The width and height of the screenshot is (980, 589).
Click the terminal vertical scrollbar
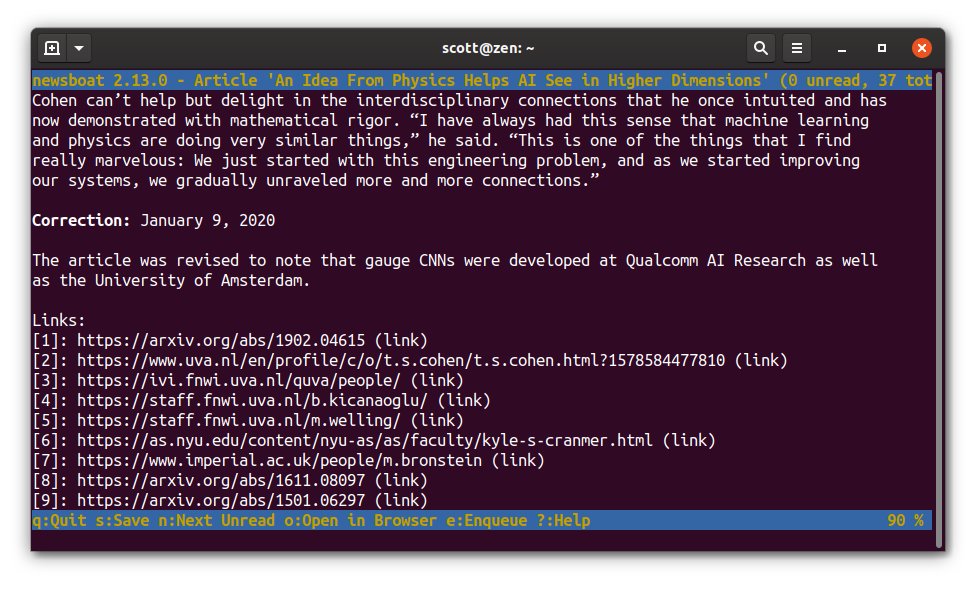tap(938, 300)
